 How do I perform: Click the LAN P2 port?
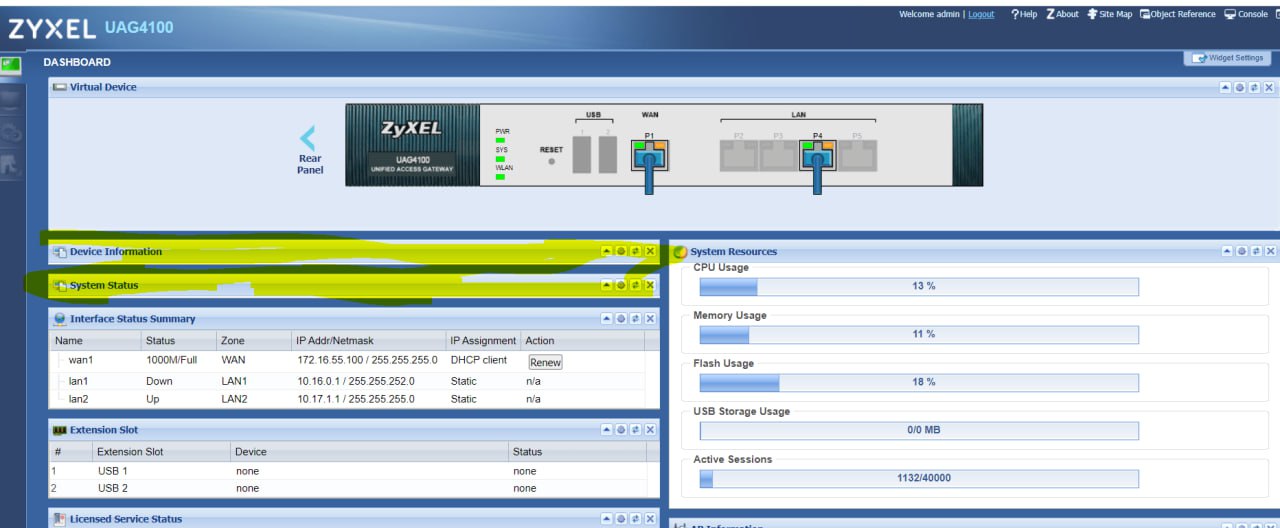738,155
